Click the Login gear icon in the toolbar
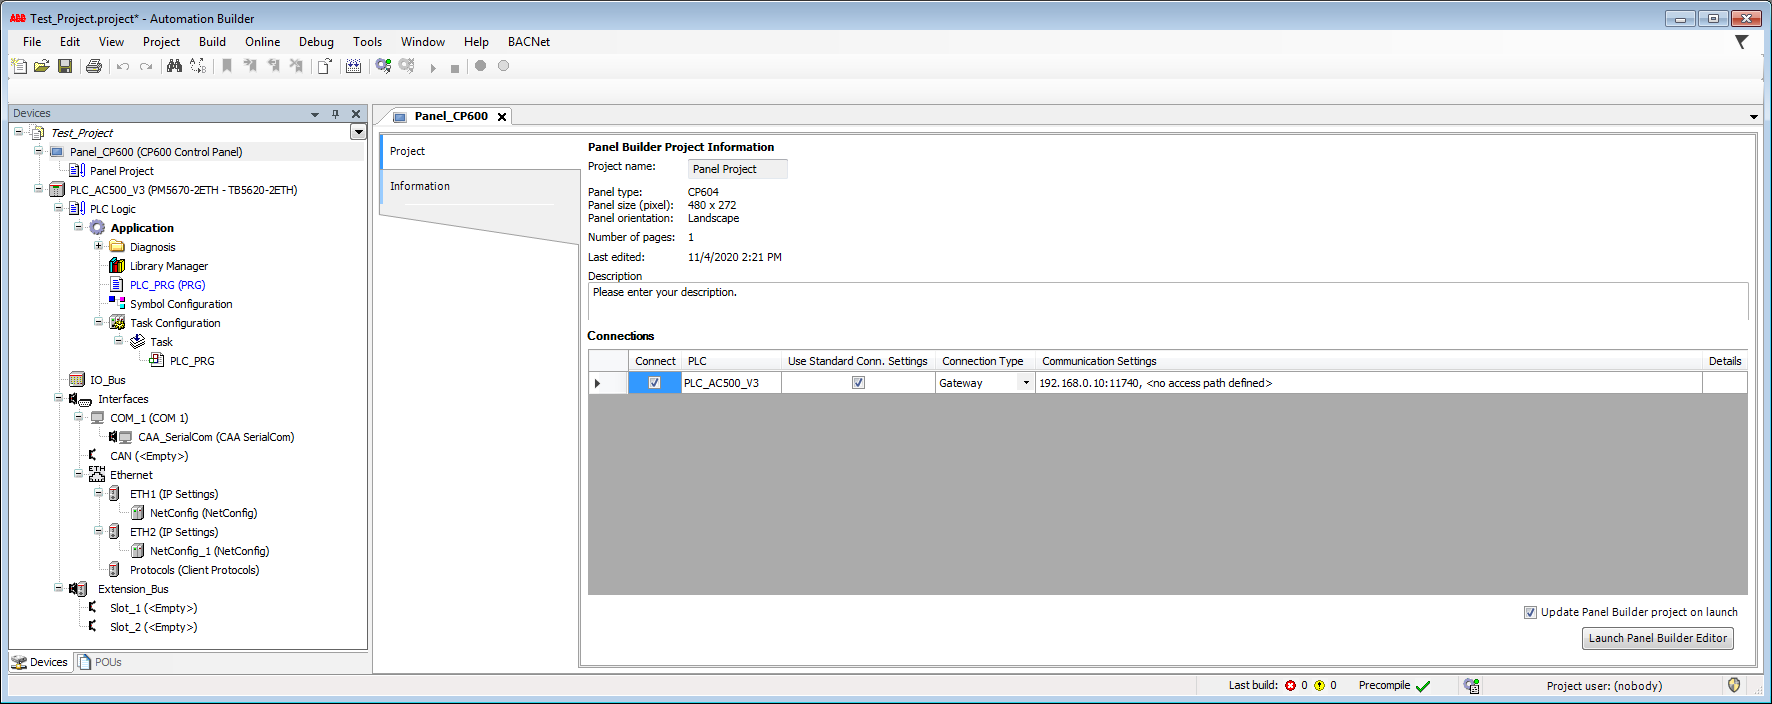Viewport: 1772px width, 704px height. [x=383, y=66]
